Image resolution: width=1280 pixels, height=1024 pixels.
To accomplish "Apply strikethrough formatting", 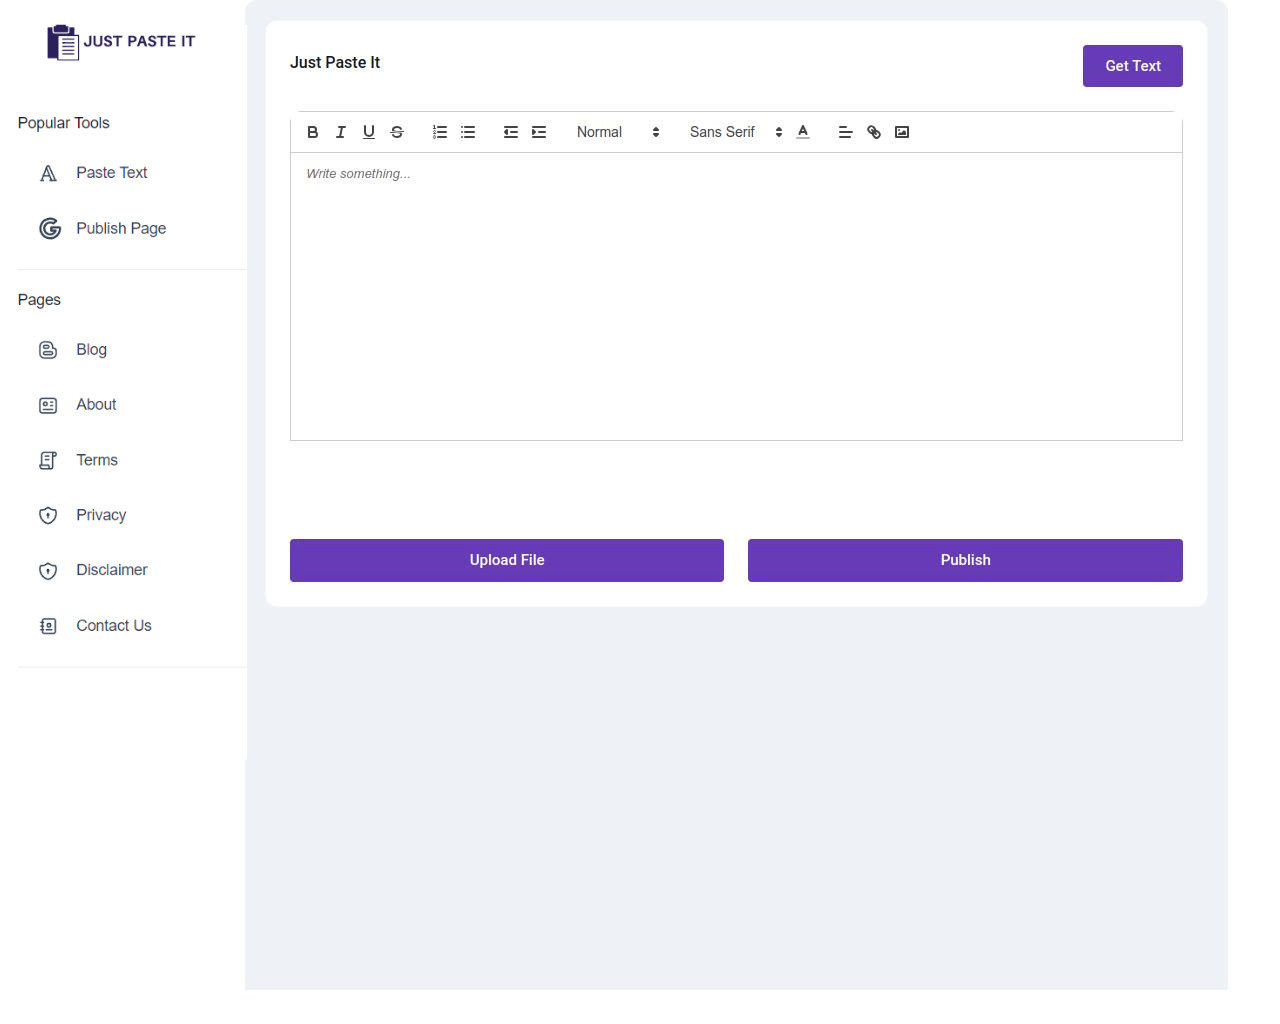I will pyautogui.click(x=396, y=131).
